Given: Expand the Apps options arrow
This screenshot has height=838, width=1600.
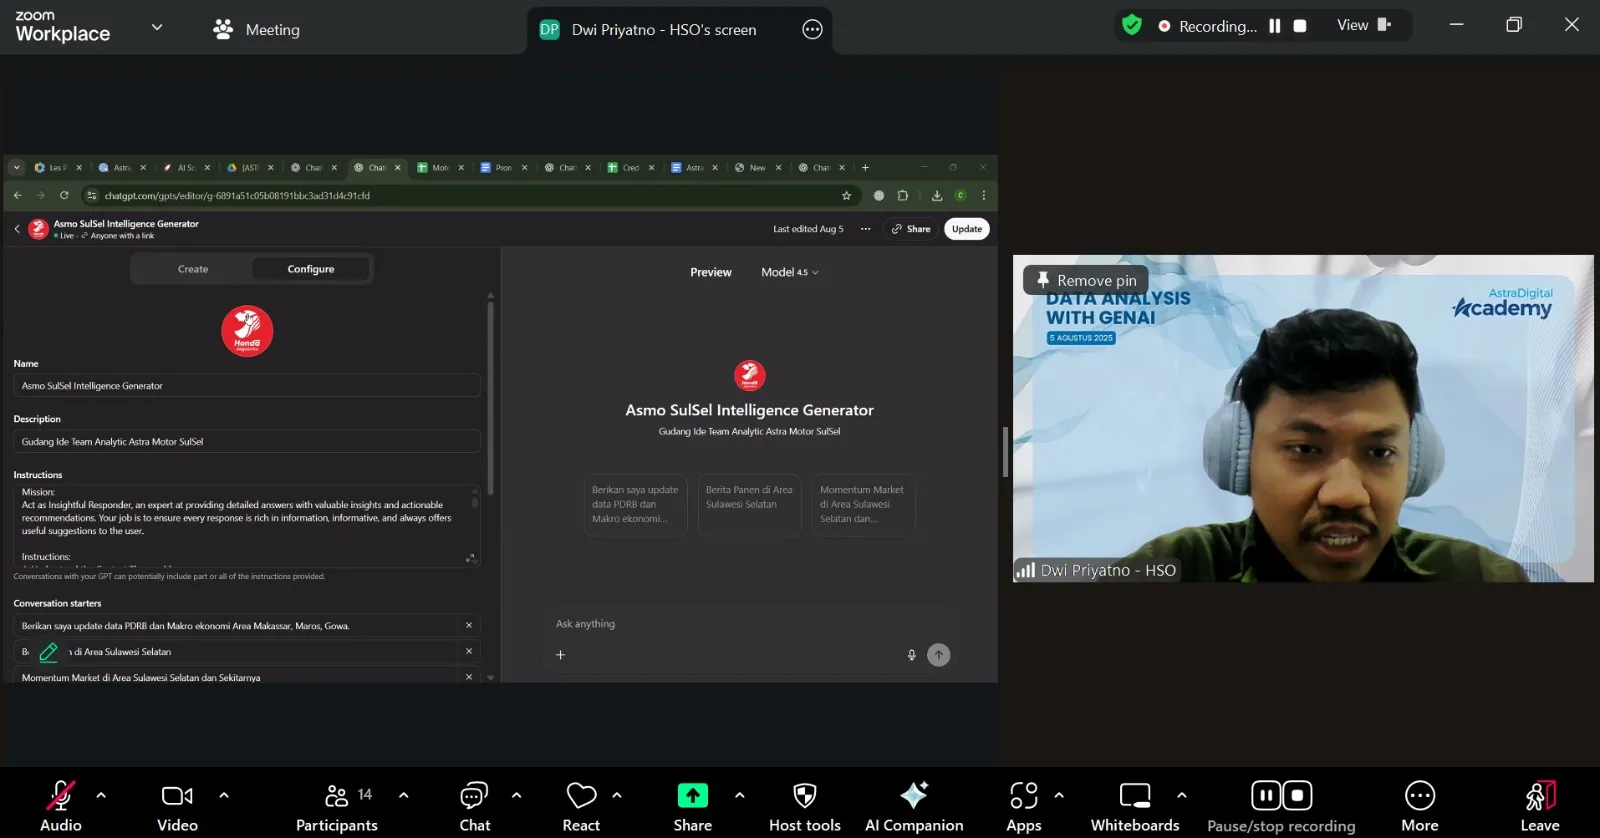Looking at the screenshot, I should pyautogui.click(x=1059, y=796).
